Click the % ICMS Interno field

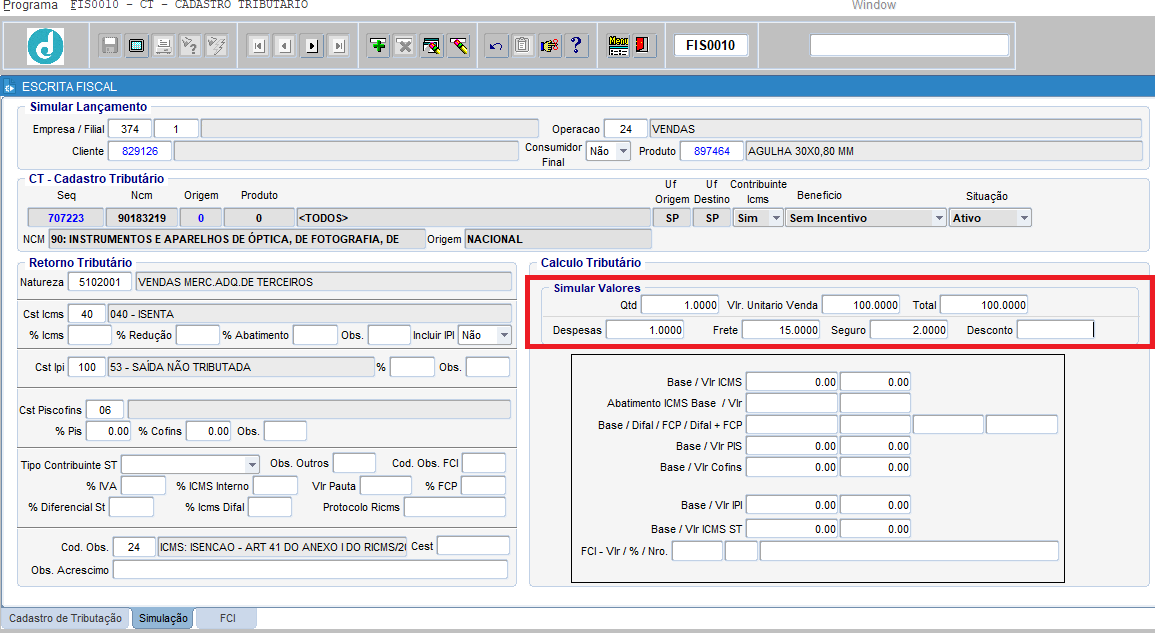[276, 486]
